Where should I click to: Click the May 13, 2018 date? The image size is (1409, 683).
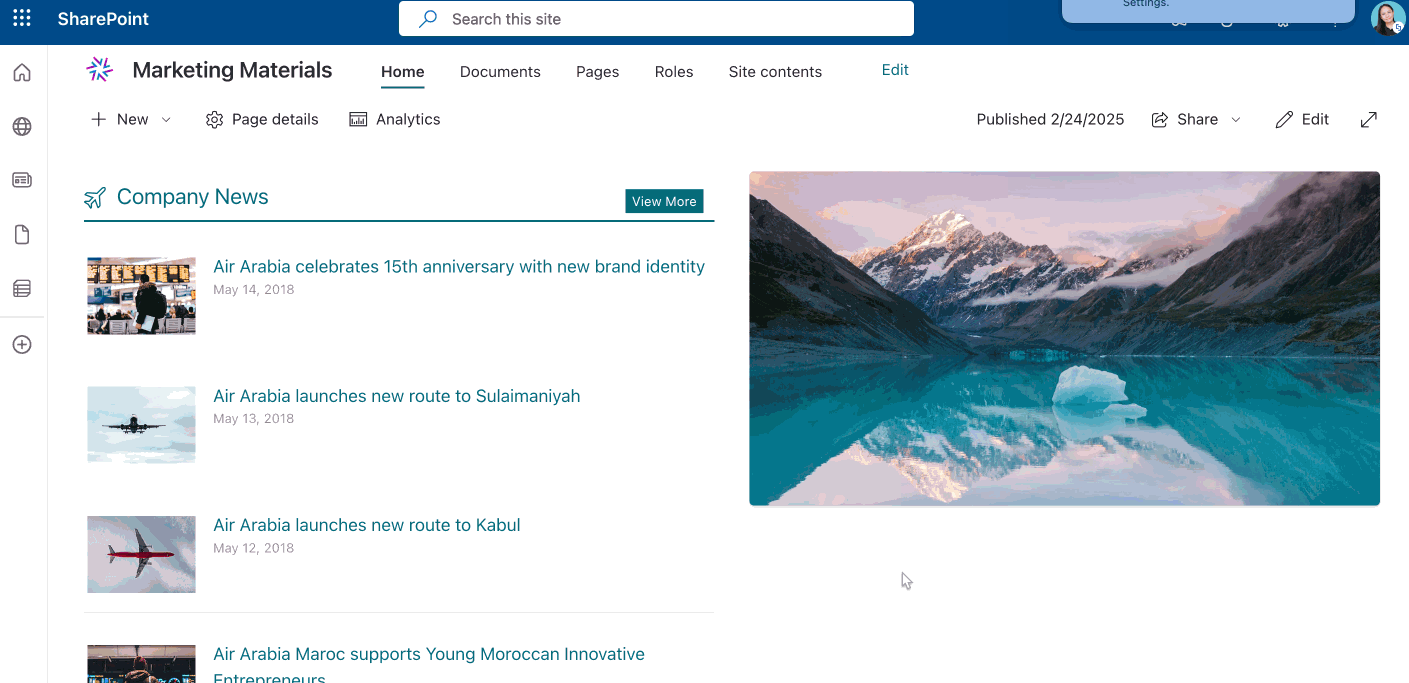click(x=253, y=419)
